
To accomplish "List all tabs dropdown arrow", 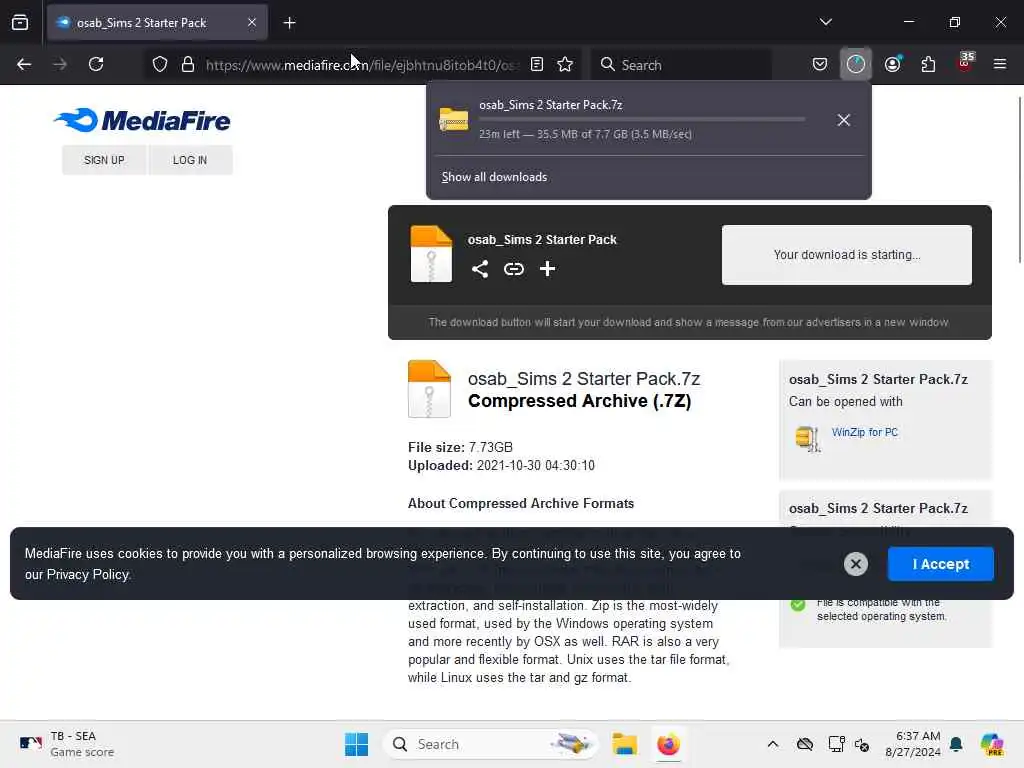I will 825,22.
